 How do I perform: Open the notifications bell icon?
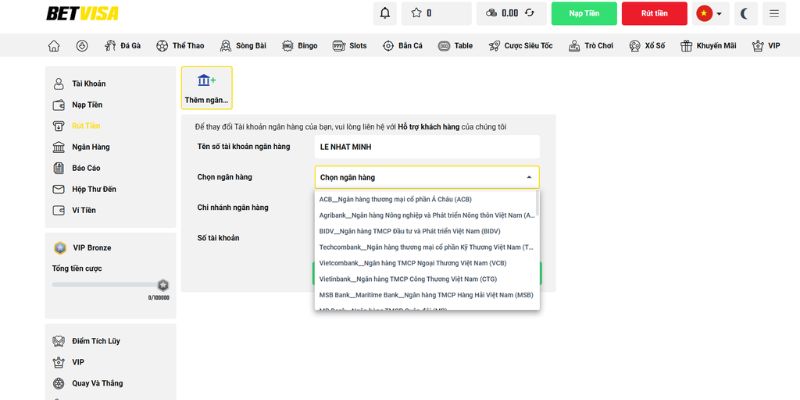coord(385,13)
